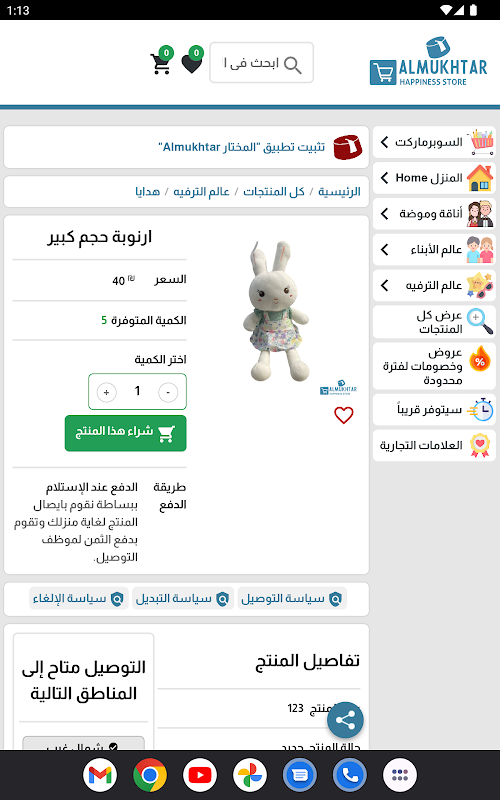Tap the search magnifier icon
The width and height of the screenshot is (500, 800).
coord(293,64)
